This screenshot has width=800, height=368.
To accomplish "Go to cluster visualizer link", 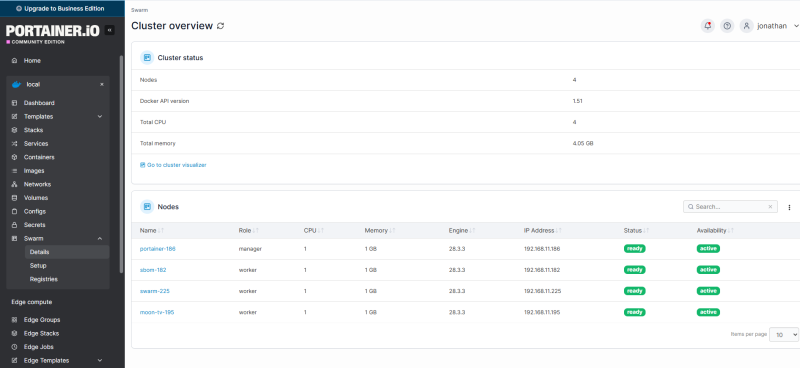I will click(x=173, y=165).
